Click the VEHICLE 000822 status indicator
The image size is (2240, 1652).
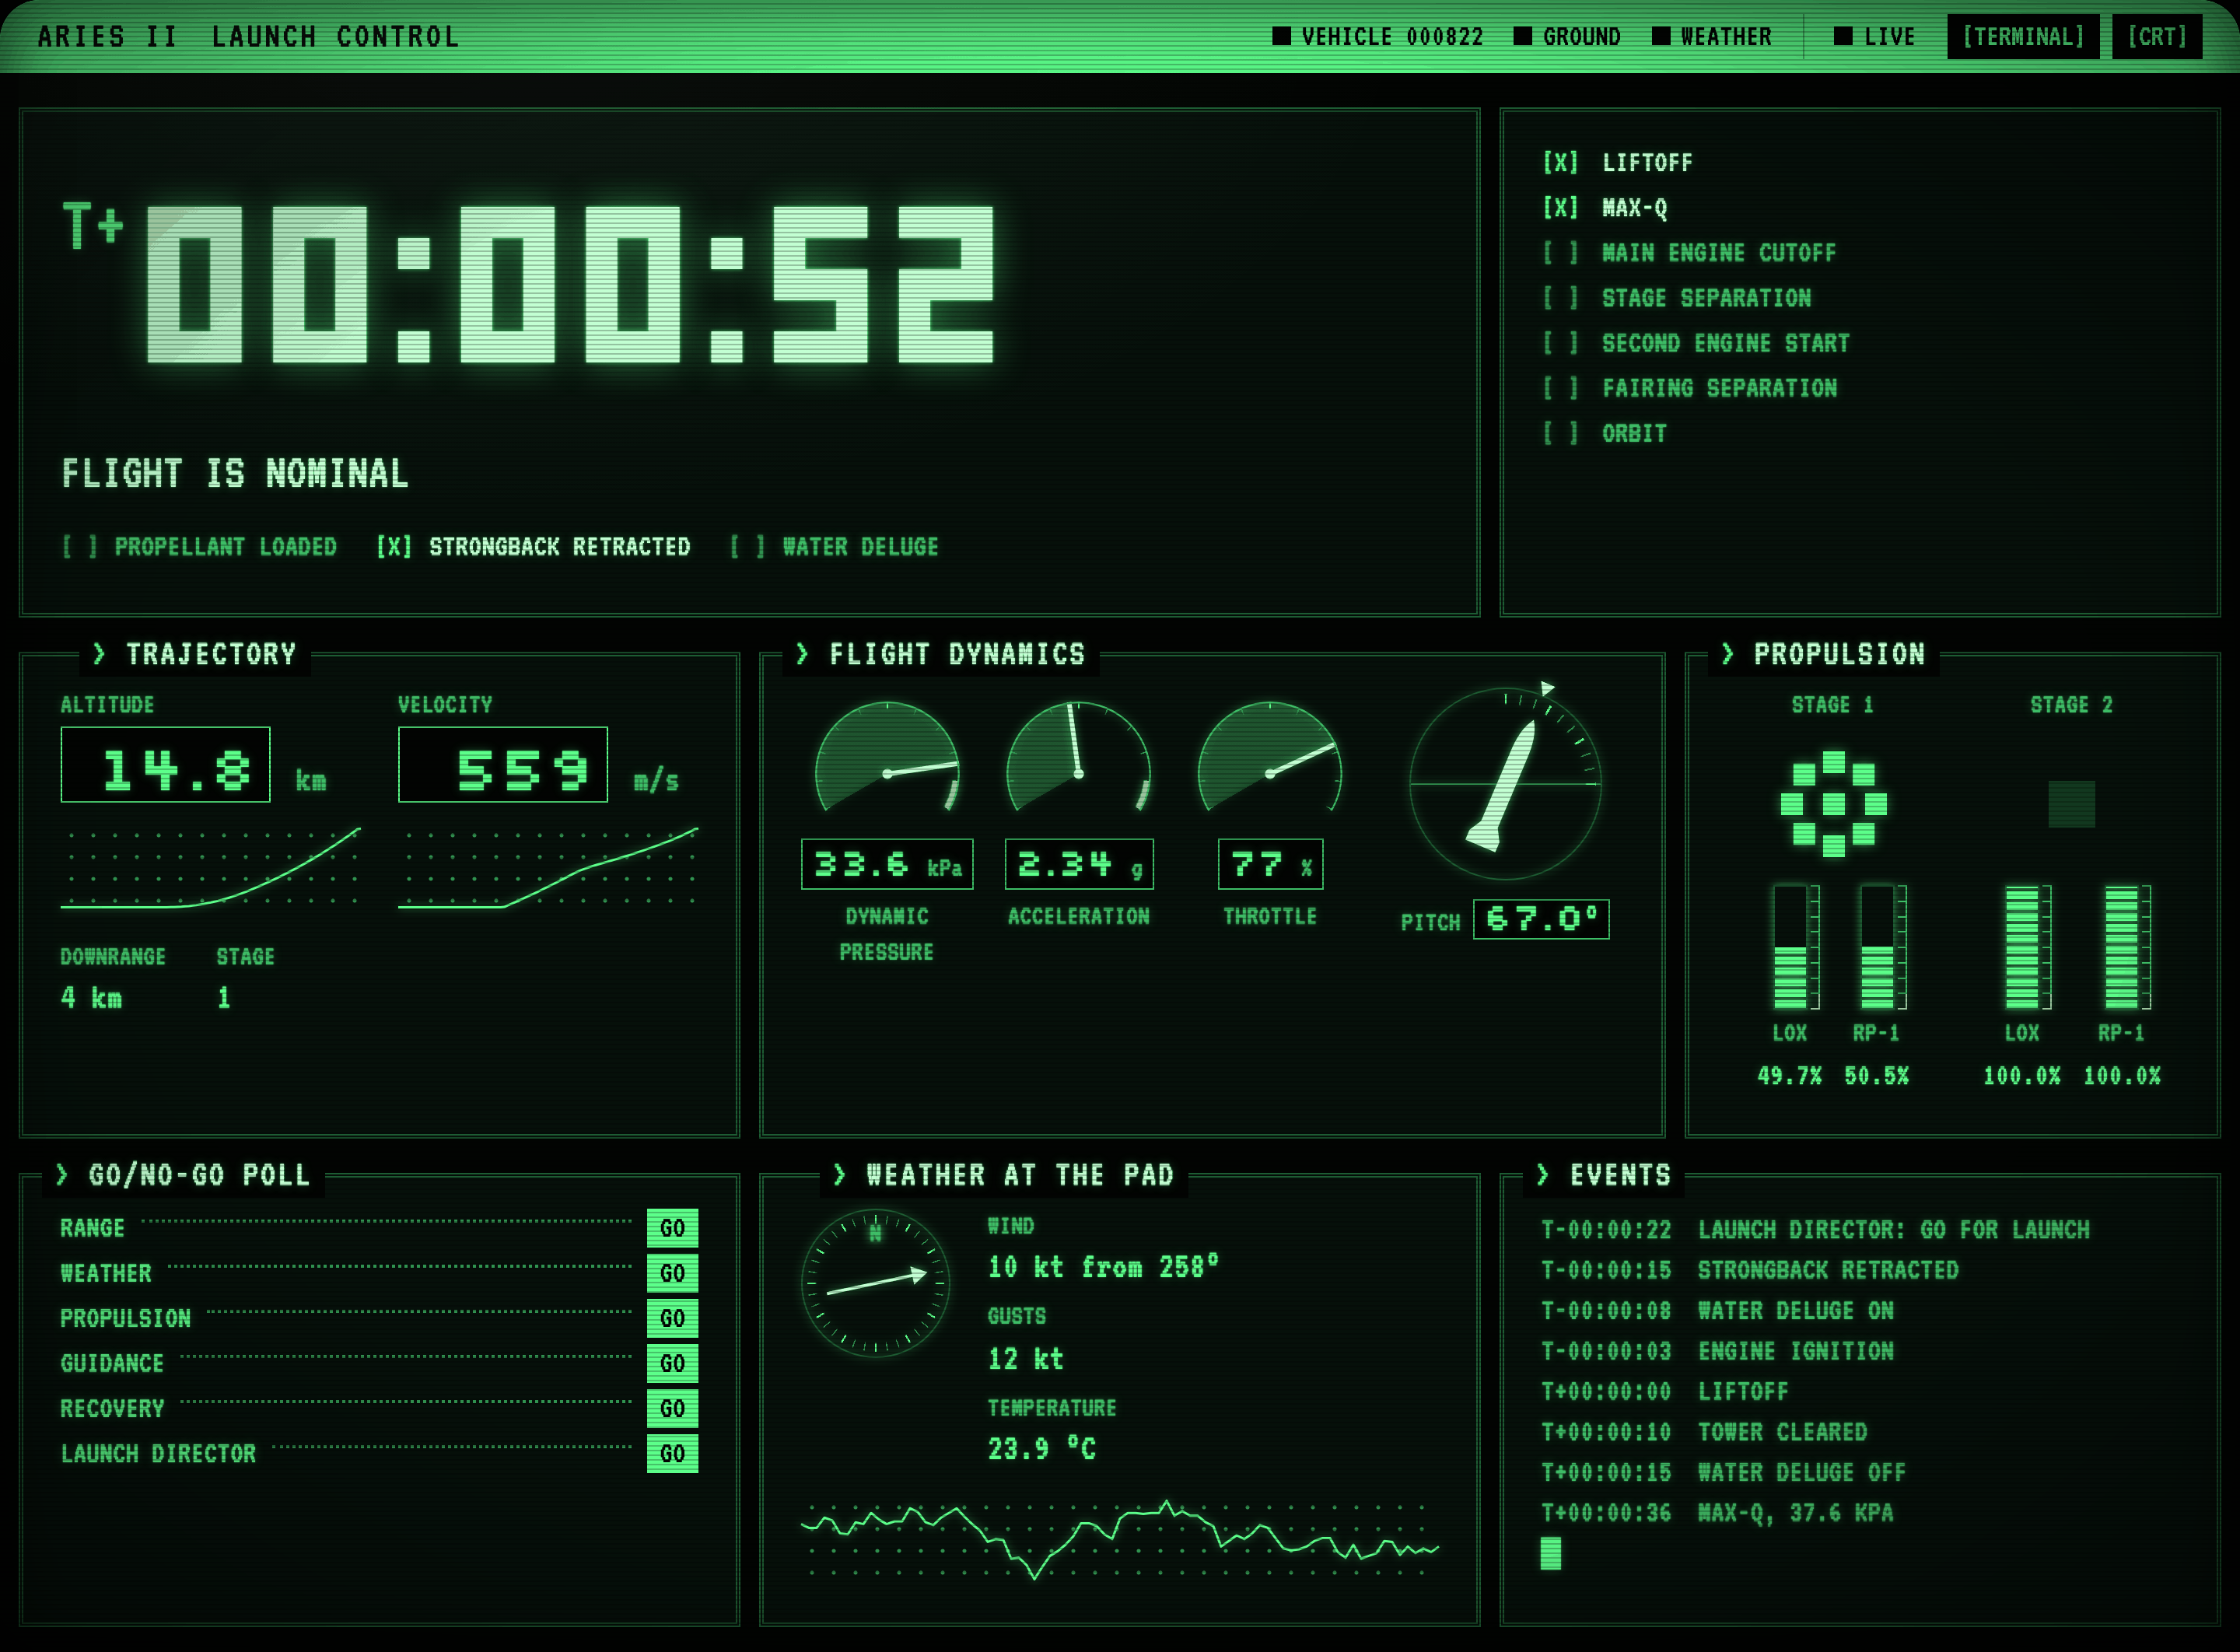click(1378, 37)
